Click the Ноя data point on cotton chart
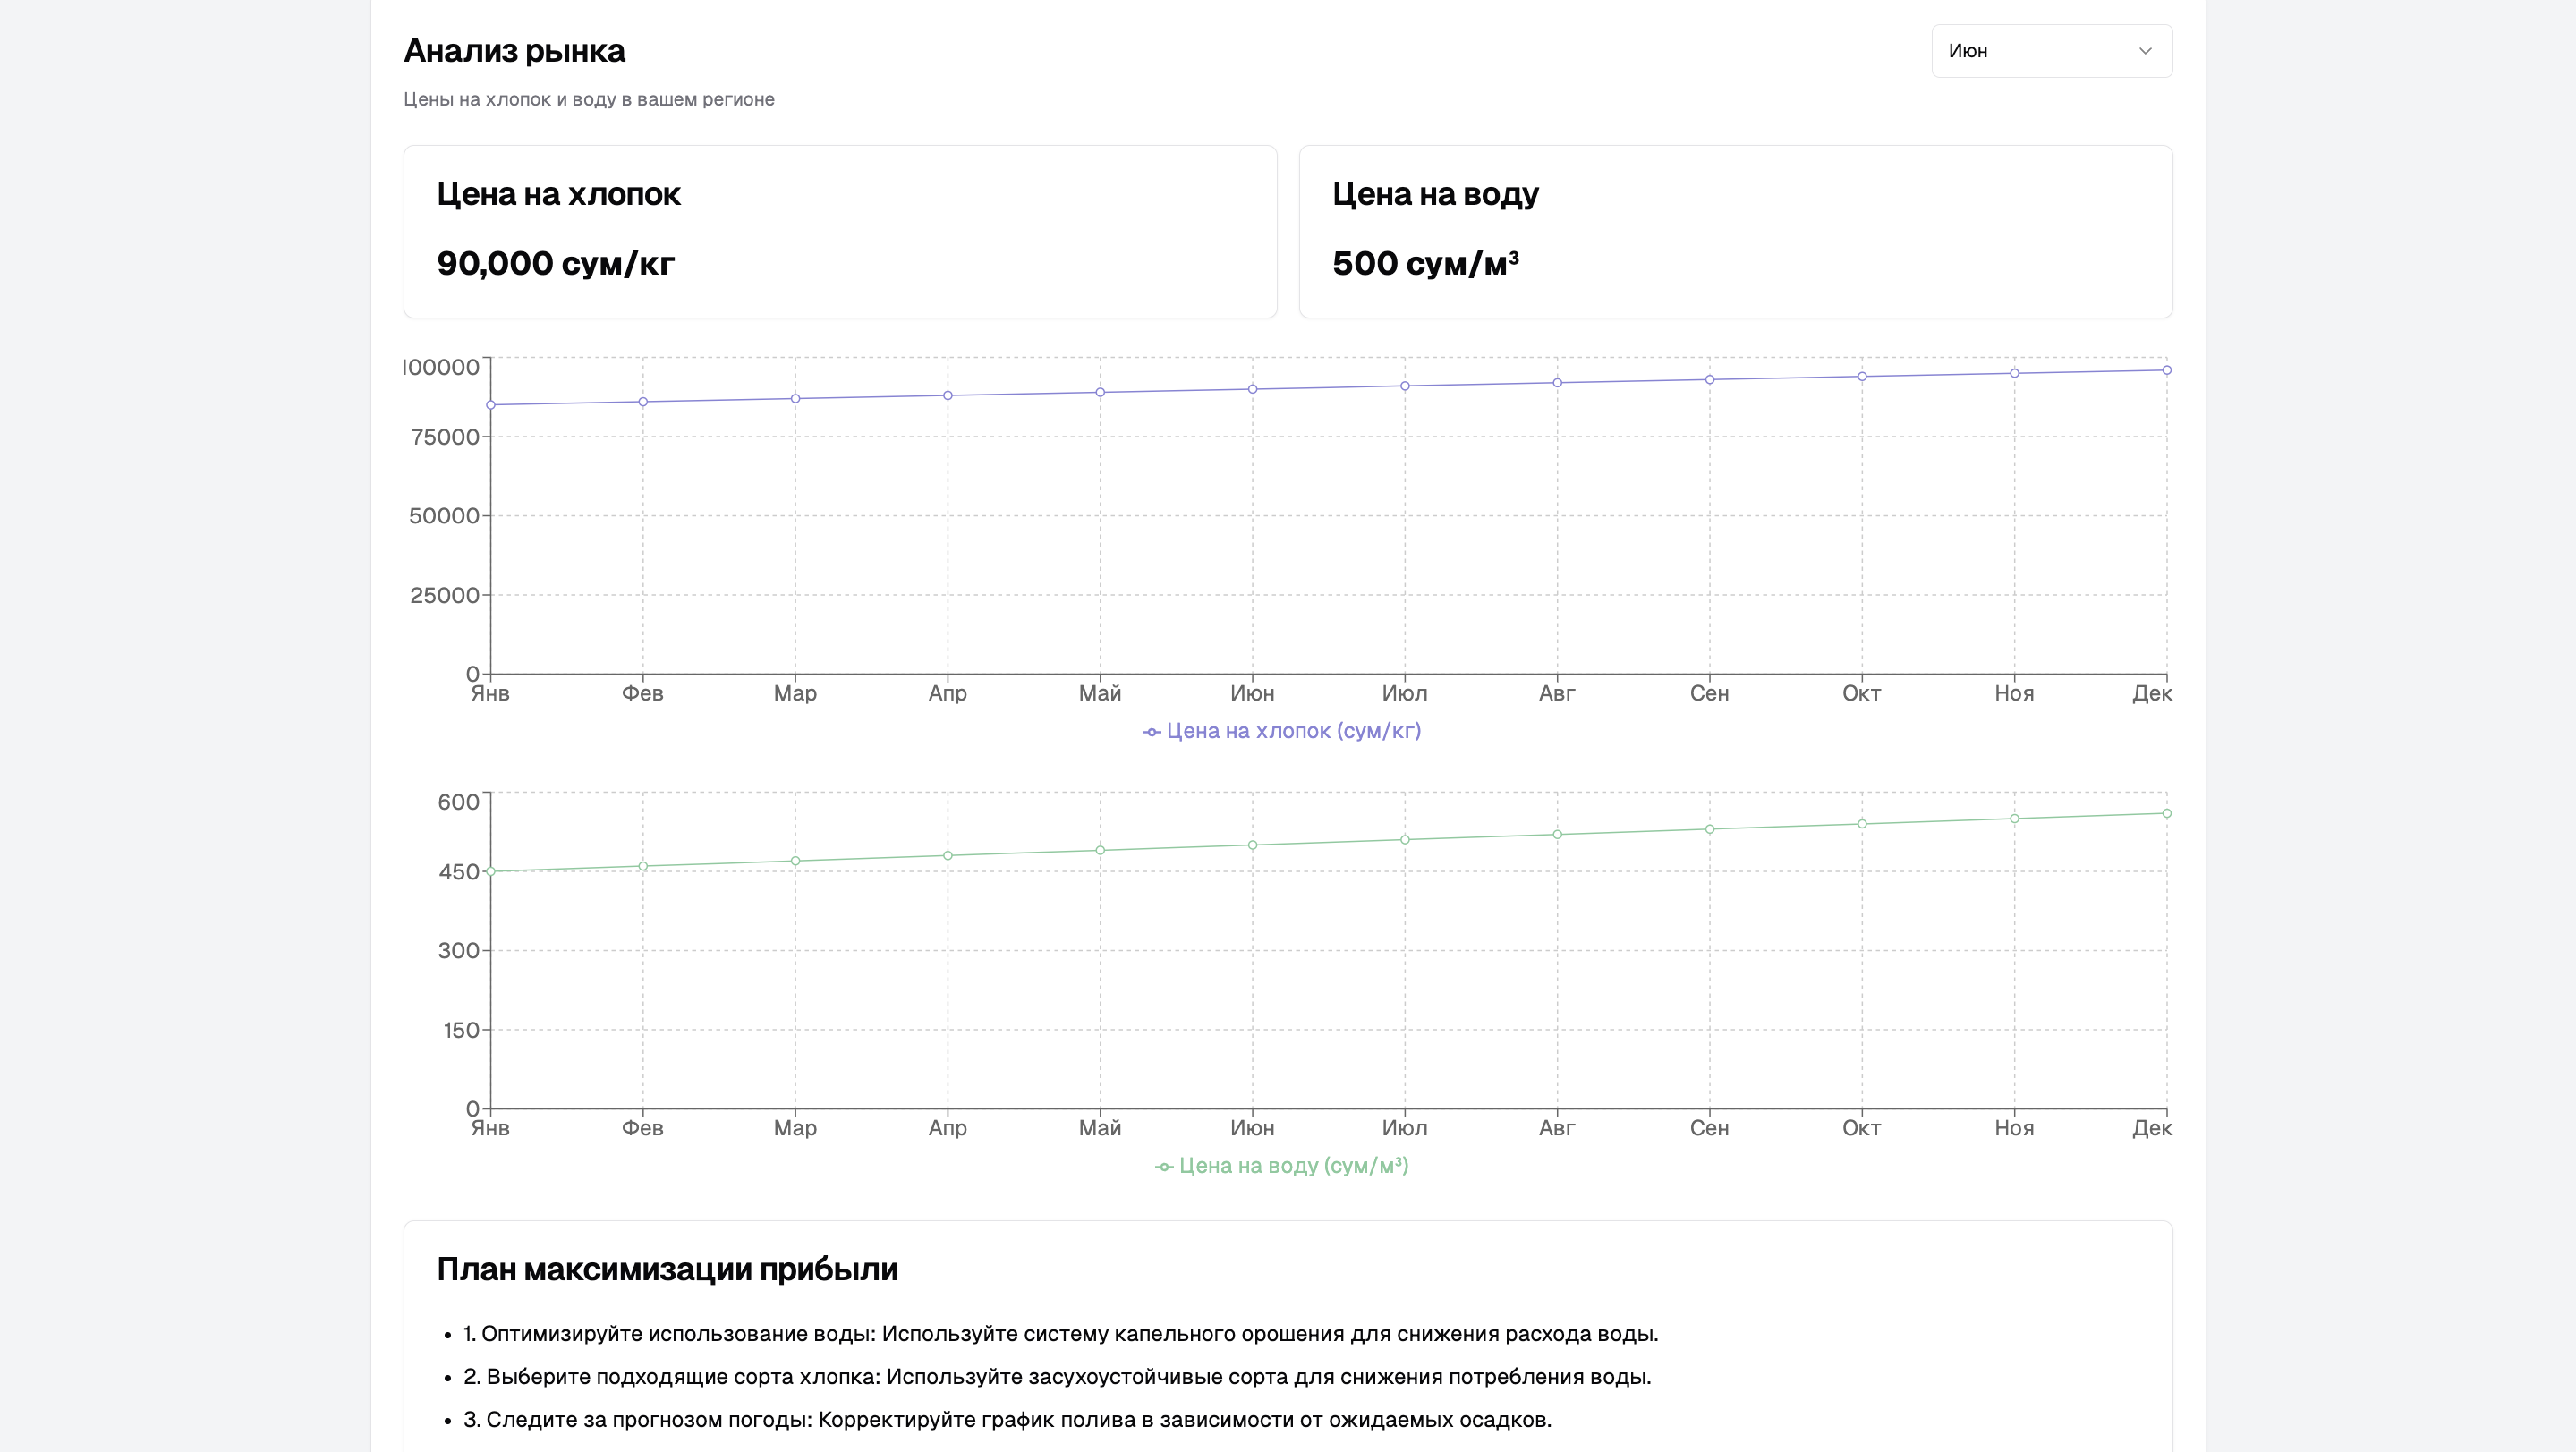 tap(2014, 373)
